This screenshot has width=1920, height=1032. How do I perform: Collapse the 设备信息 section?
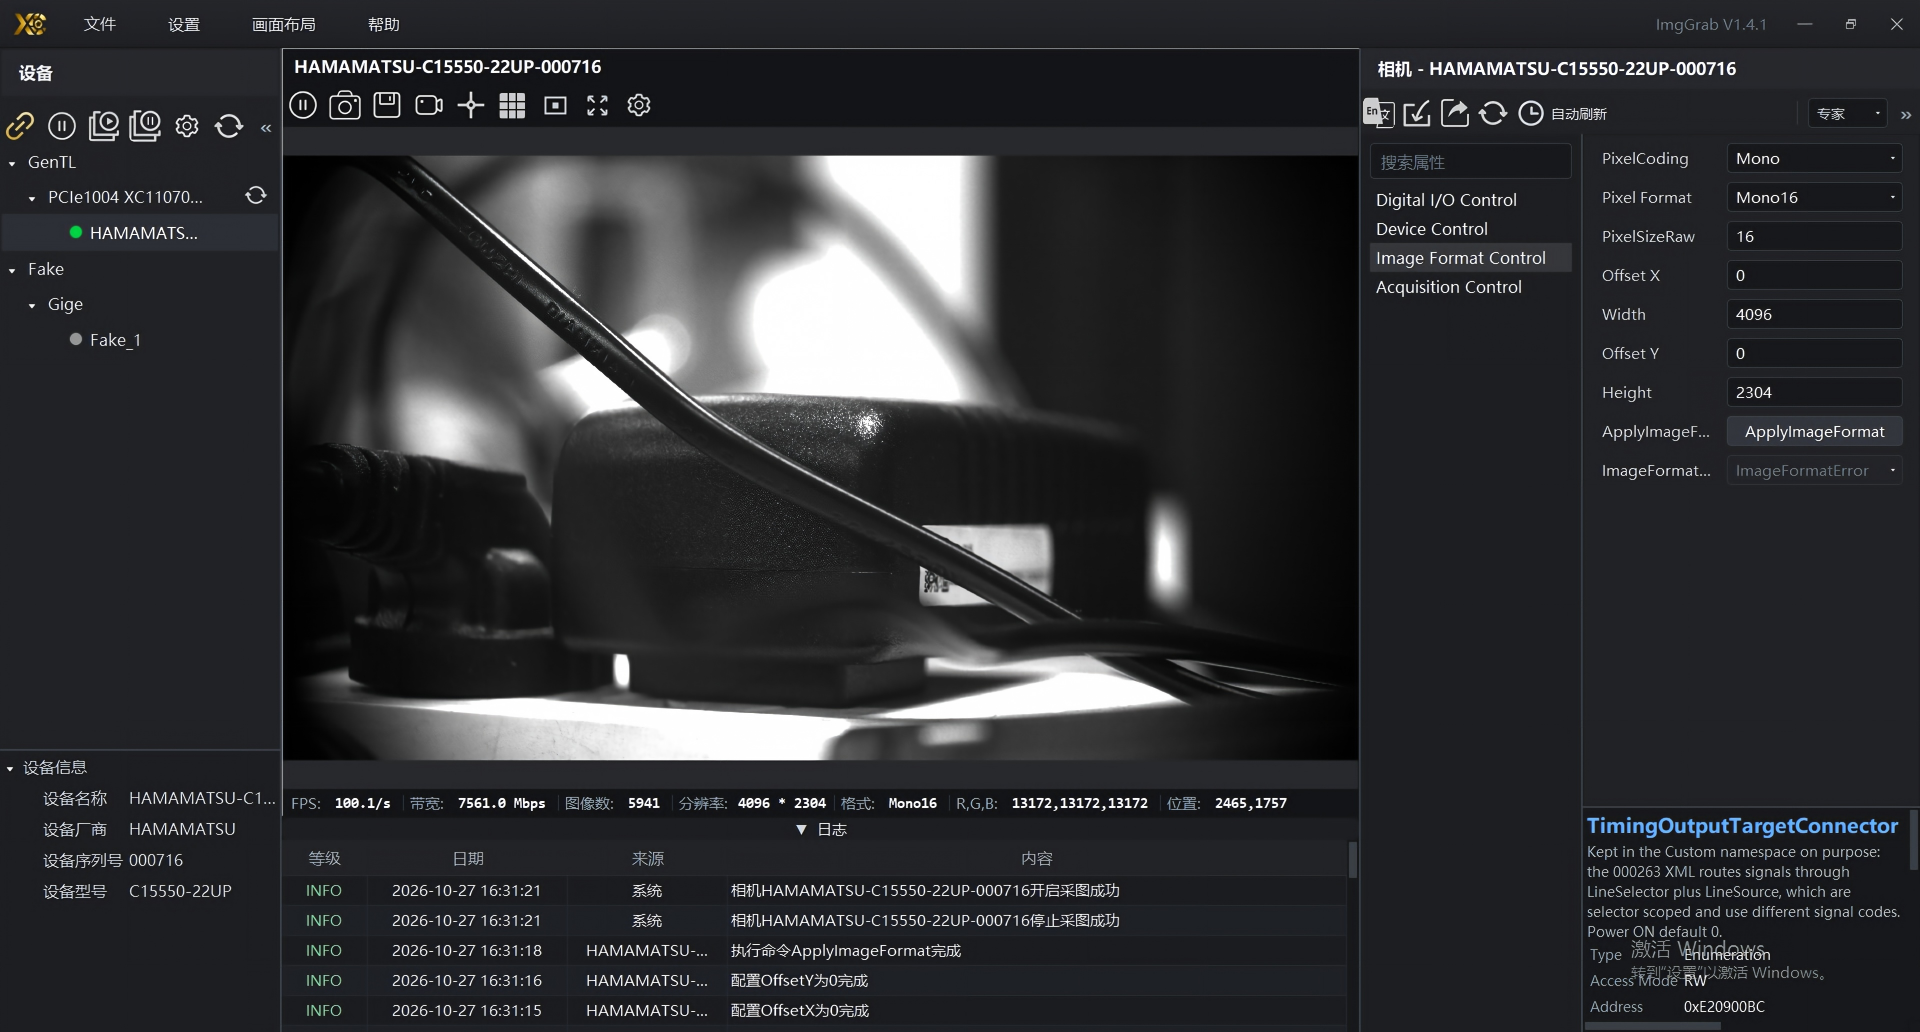pyautogui.click(x=10, y=768)
